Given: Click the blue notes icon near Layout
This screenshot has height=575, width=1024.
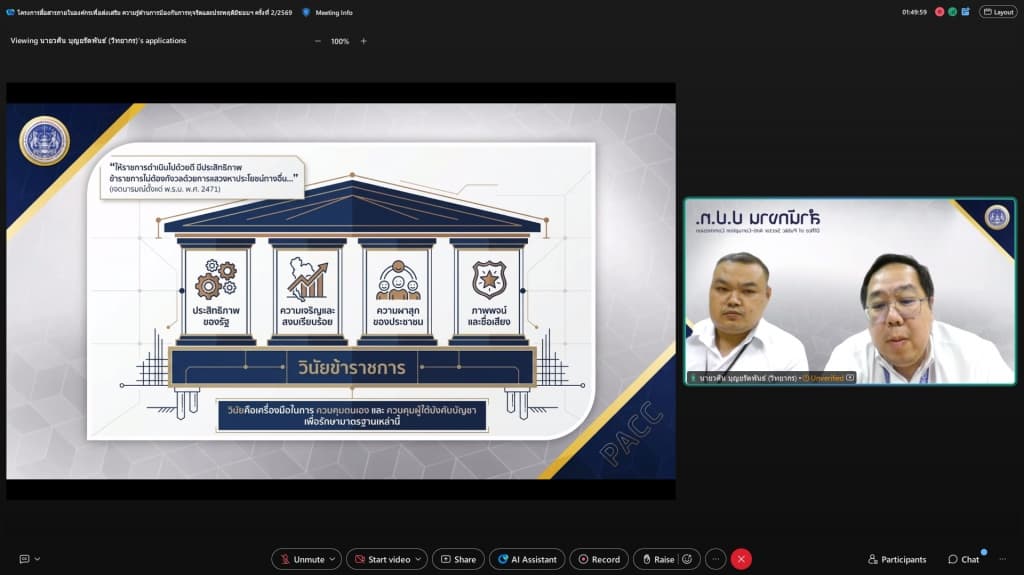Looking at the screenshot, I should (966, 12).
